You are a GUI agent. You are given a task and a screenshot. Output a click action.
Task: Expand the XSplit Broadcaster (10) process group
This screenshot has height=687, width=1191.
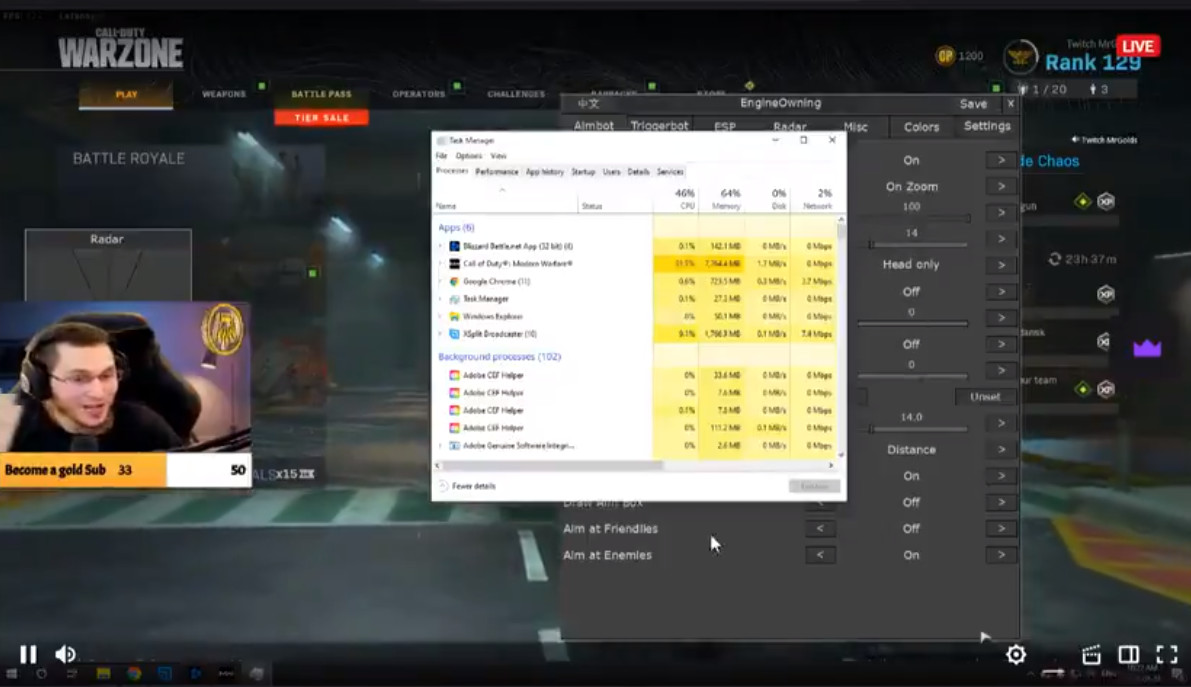point(441,334)
